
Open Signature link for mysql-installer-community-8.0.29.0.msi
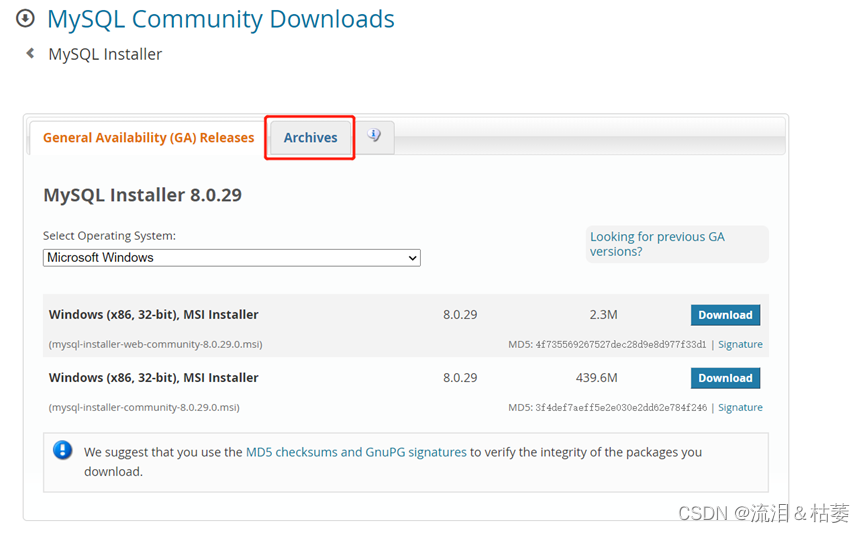[x=740, y=407]
